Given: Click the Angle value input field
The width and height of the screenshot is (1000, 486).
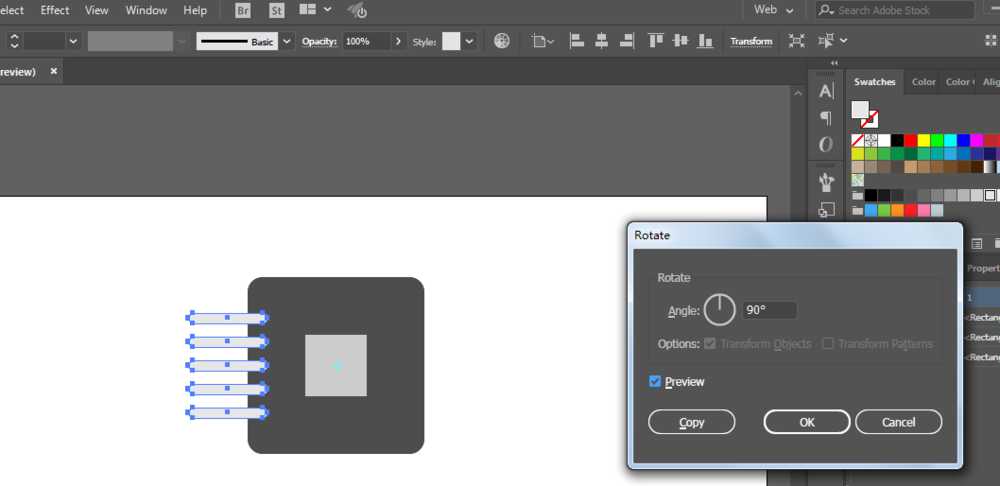Looking at the screenshot, I should (x=769, y=310).
